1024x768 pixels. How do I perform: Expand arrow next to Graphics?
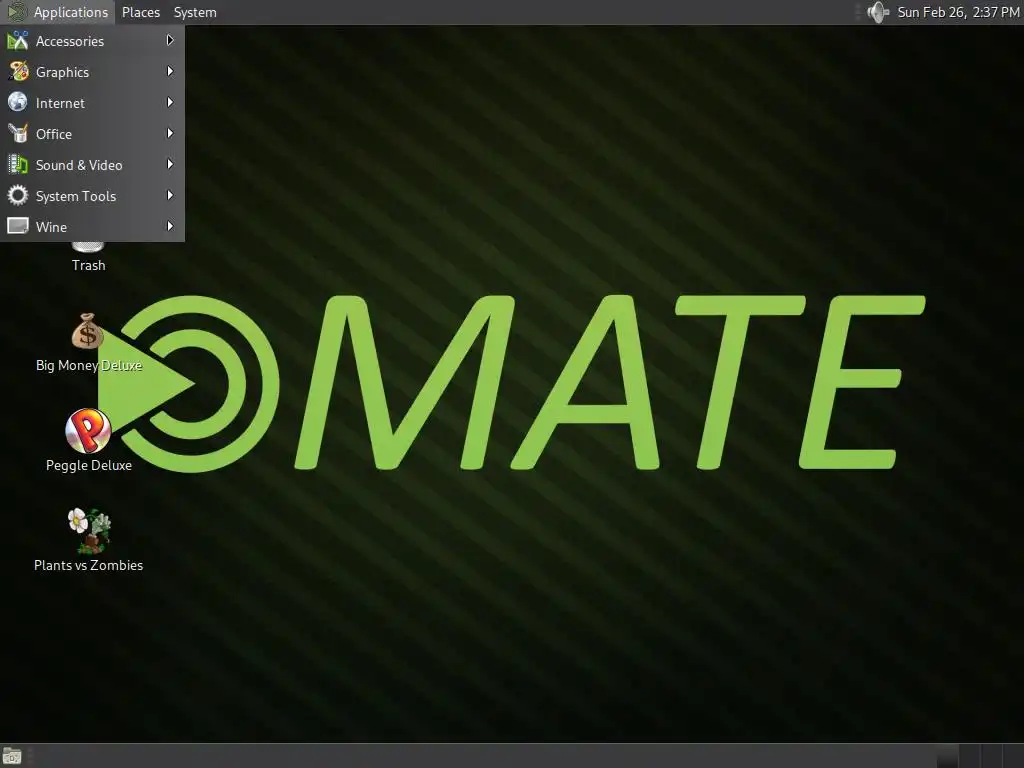click(x=170, y=71)
